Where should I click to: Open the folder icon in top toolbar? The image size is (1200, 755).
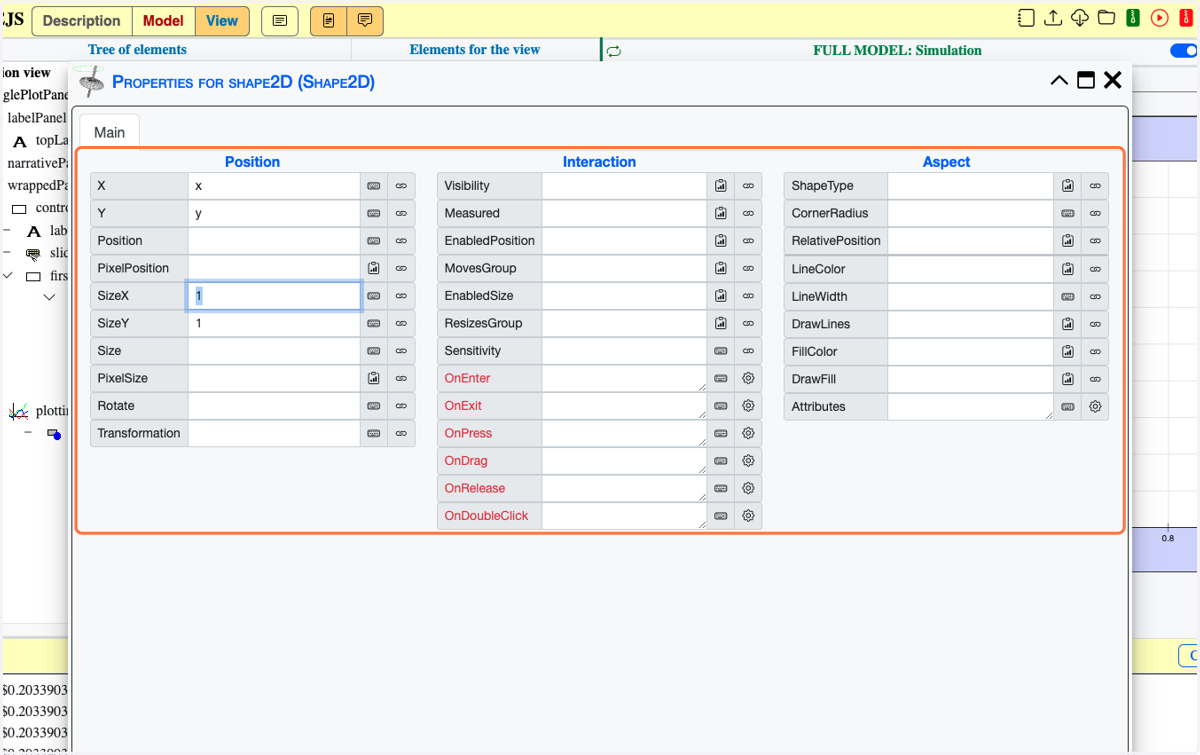click(1106, 18)
